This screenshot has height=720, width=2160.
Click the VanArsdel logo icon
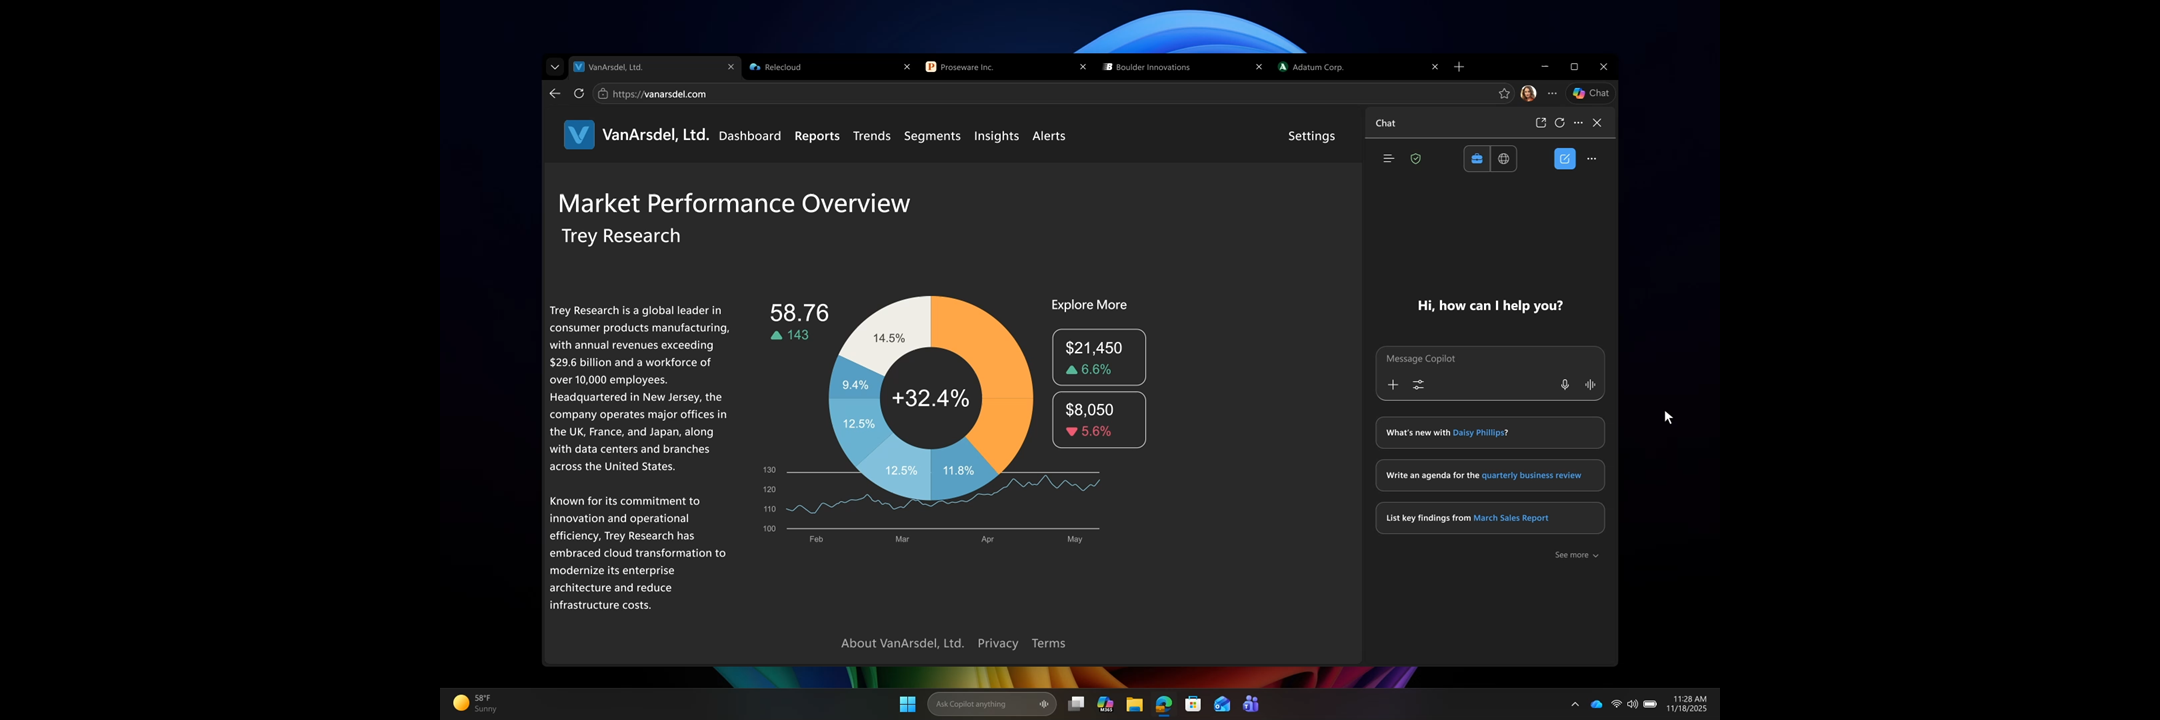click(x=579, y=135)
